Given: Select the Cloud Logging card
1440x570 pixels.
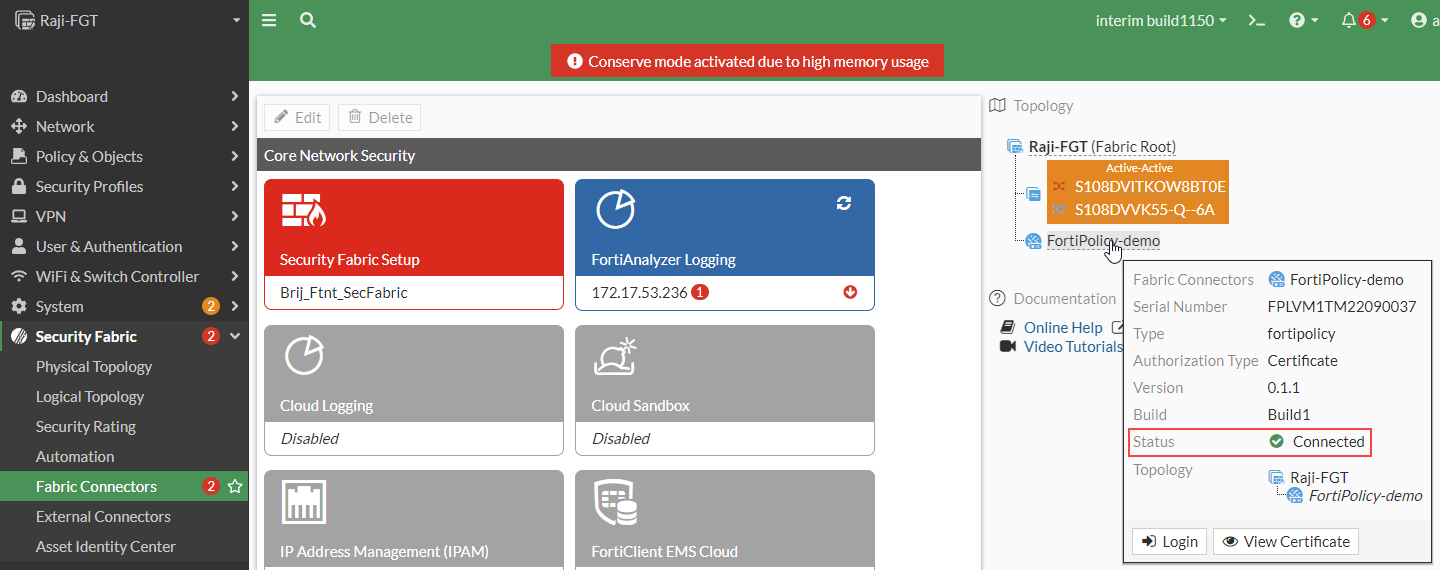Looking at the screenshot, I should click(x=414, y=390).
